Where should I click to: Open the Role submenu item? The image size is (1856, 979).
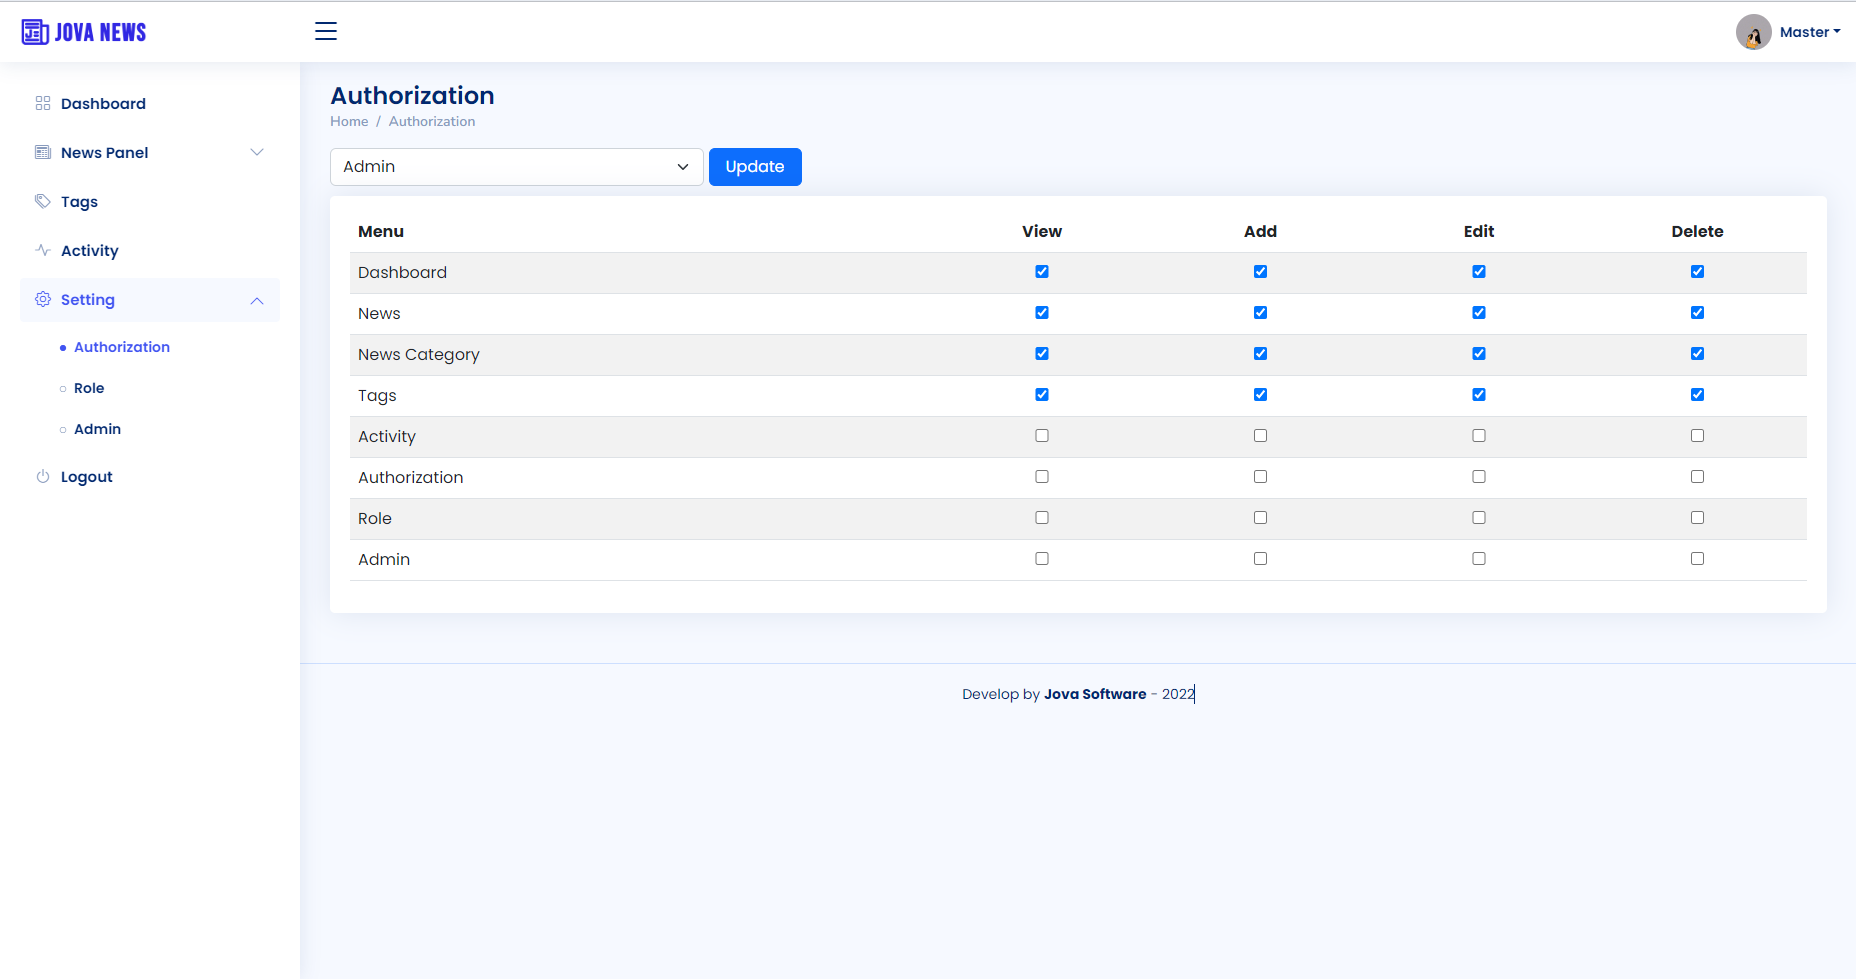[x=89, y=388]
